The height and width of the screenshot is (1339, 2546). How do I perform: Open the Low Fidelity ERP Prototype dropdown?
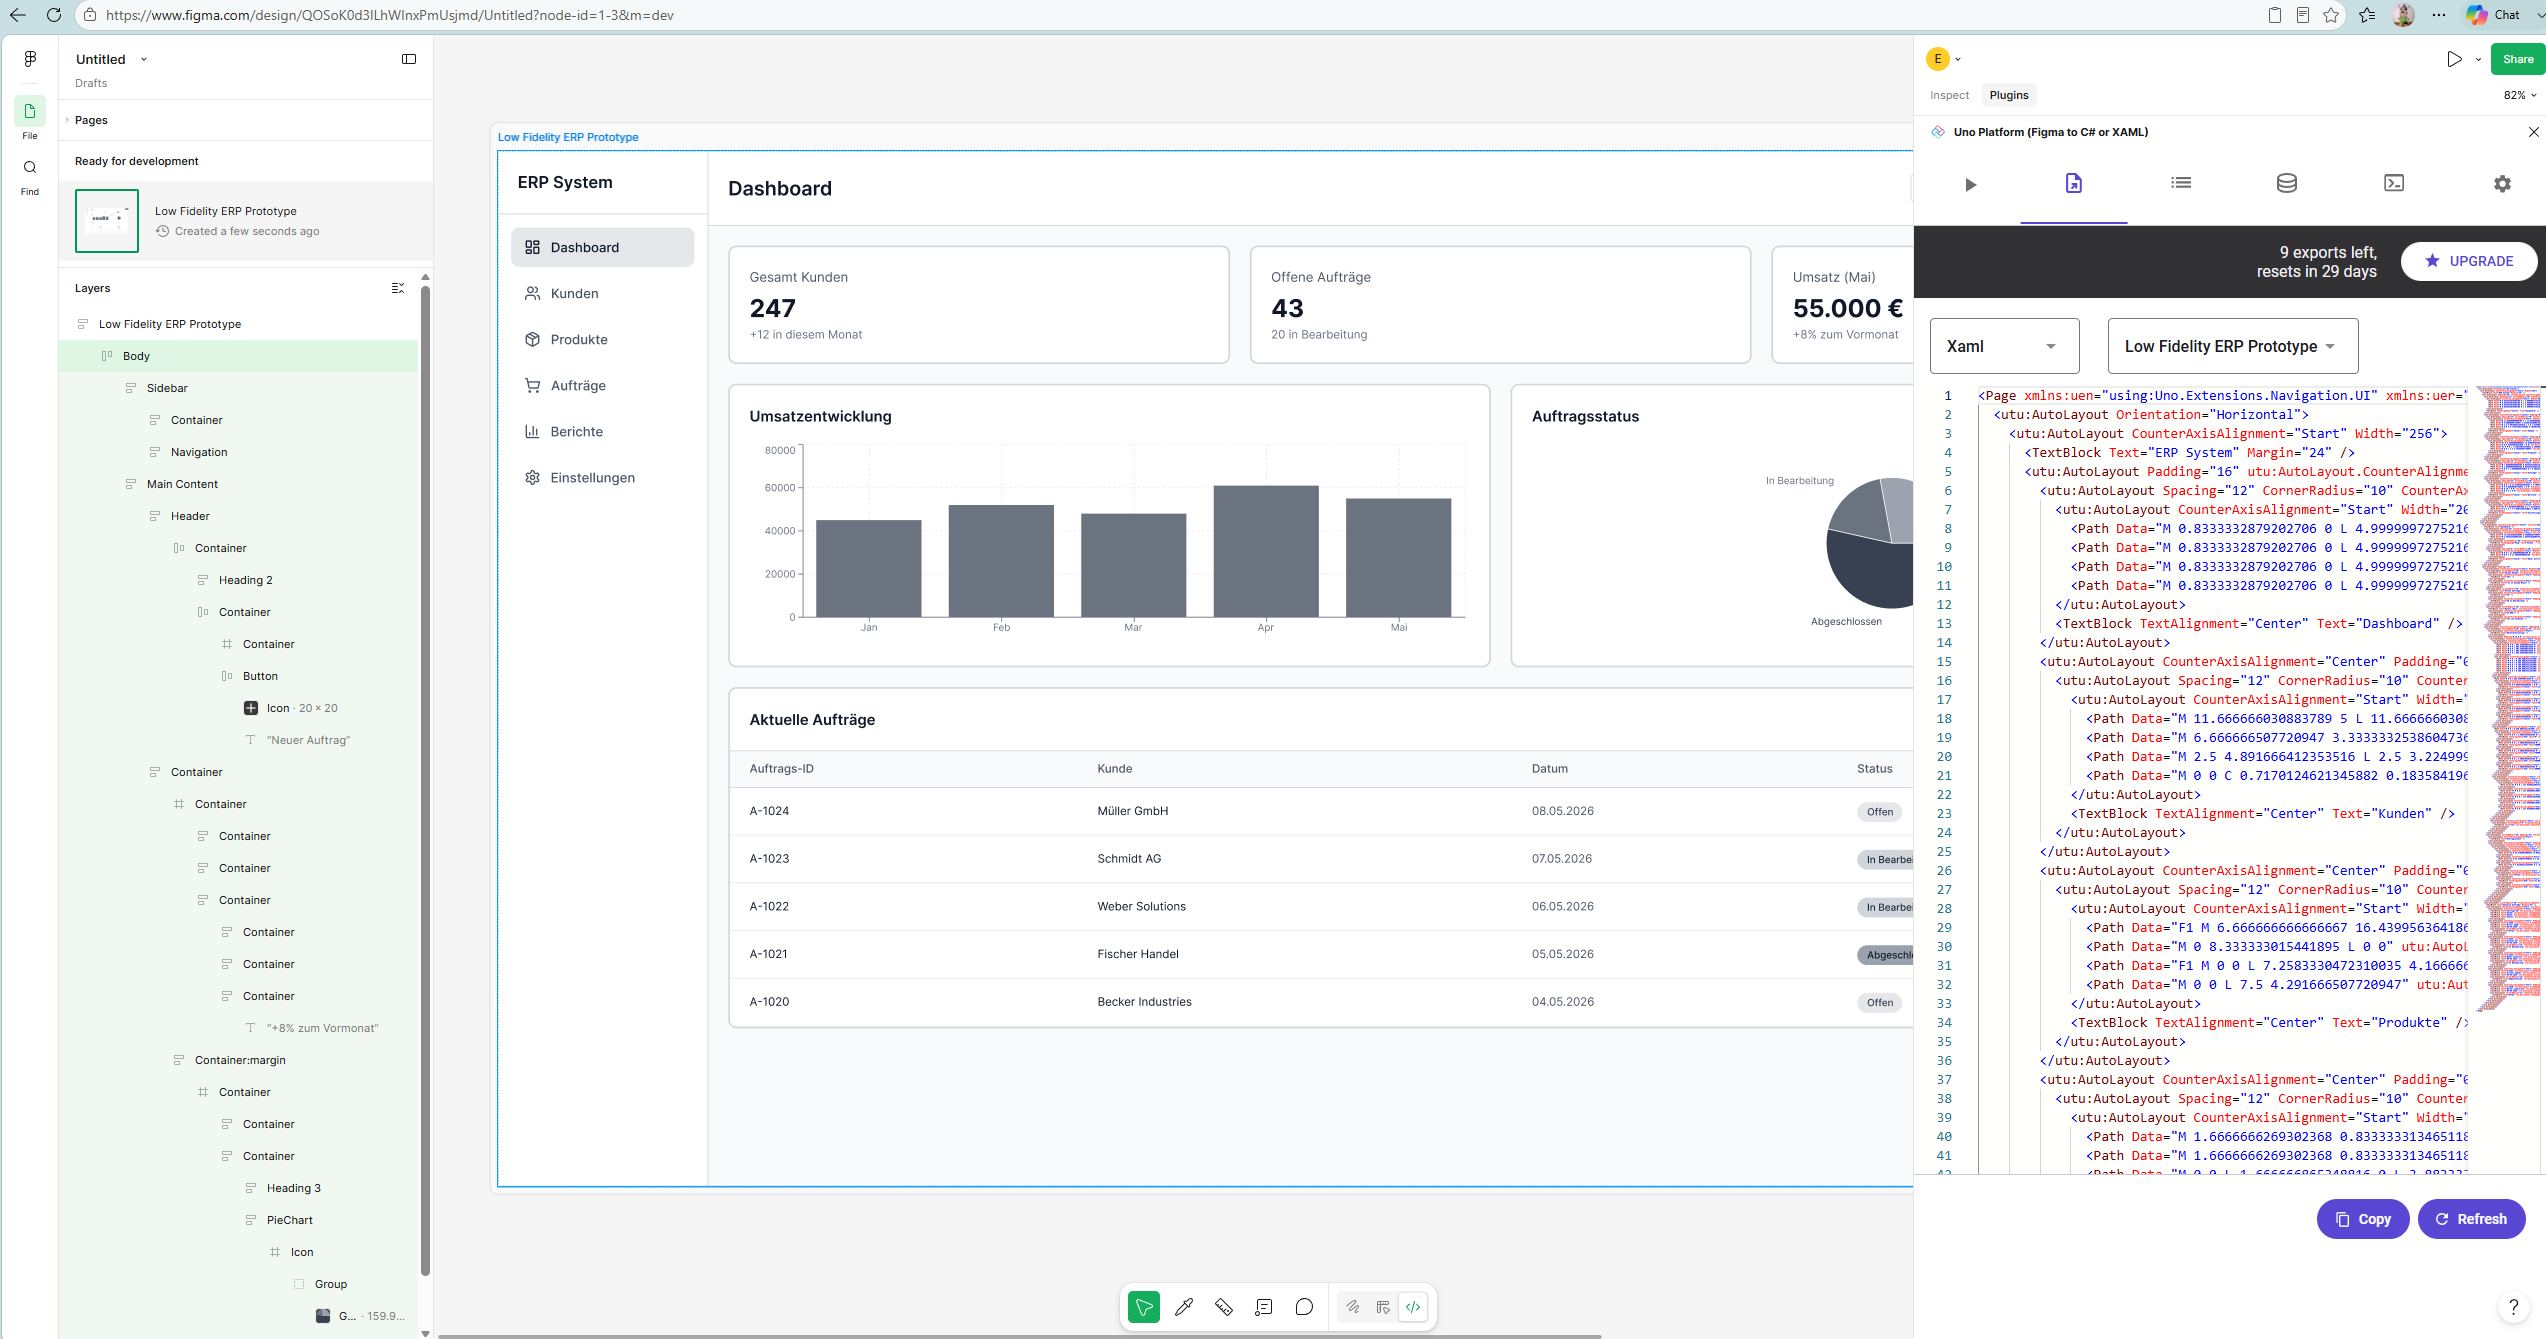[2232, 346]
